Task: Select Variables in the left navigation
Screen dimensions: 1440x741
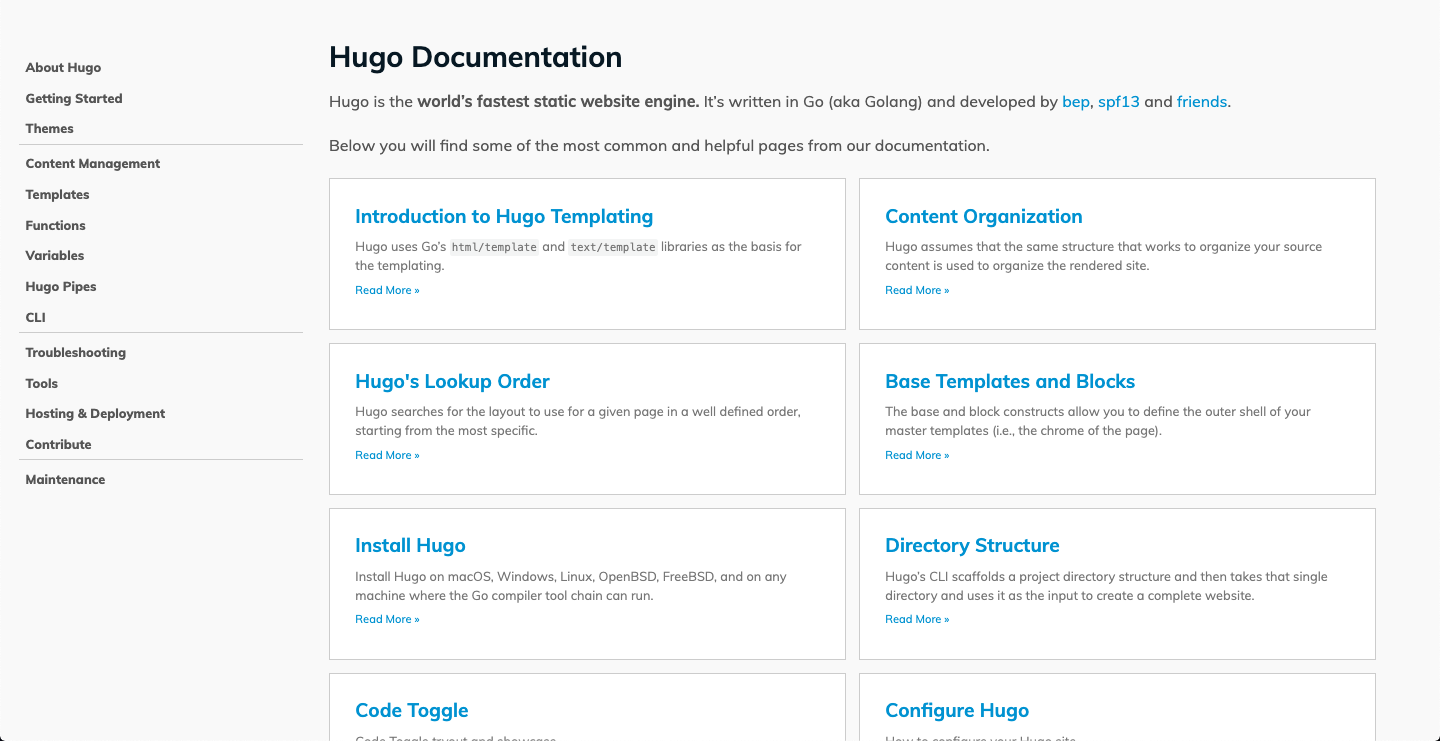Action: click(x=55, y=255)
